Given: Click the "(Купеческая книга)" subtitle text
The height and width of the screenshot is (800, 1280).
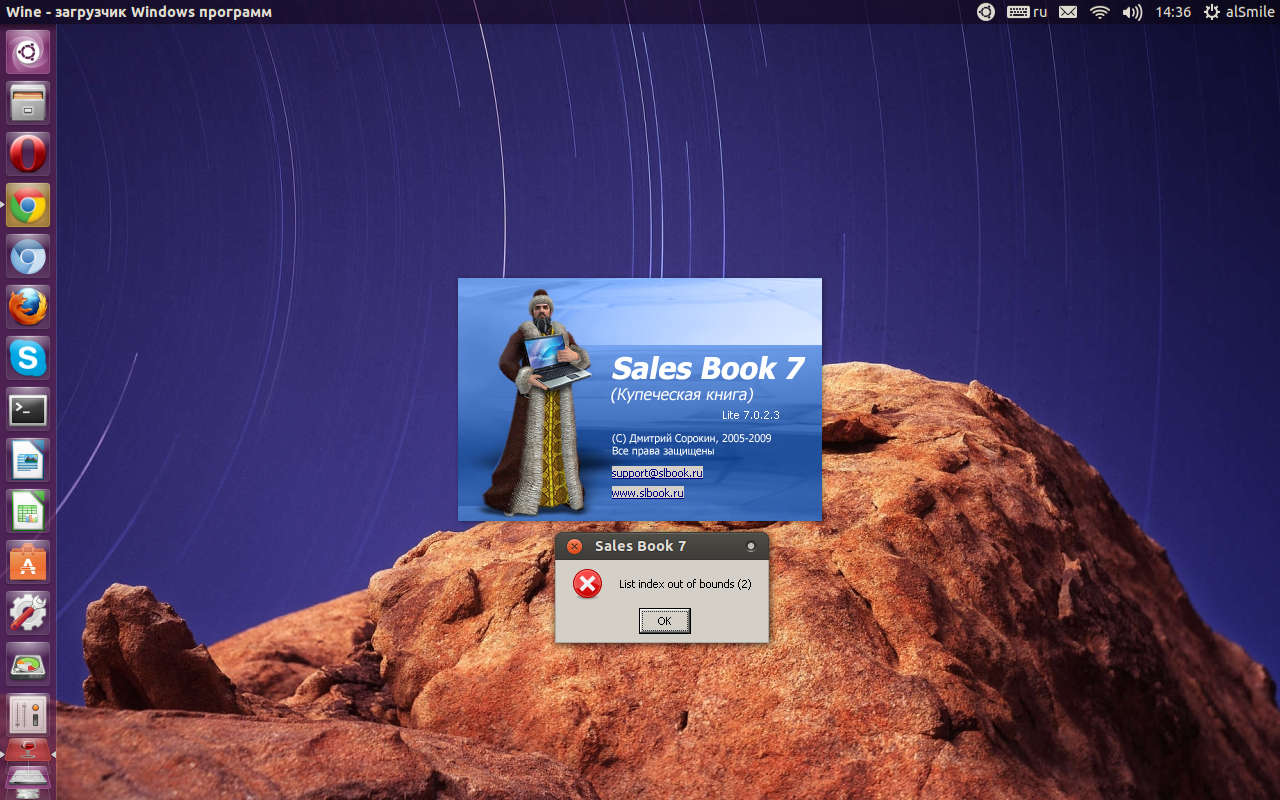Looking at the screenshot, I should pos(682,395).
